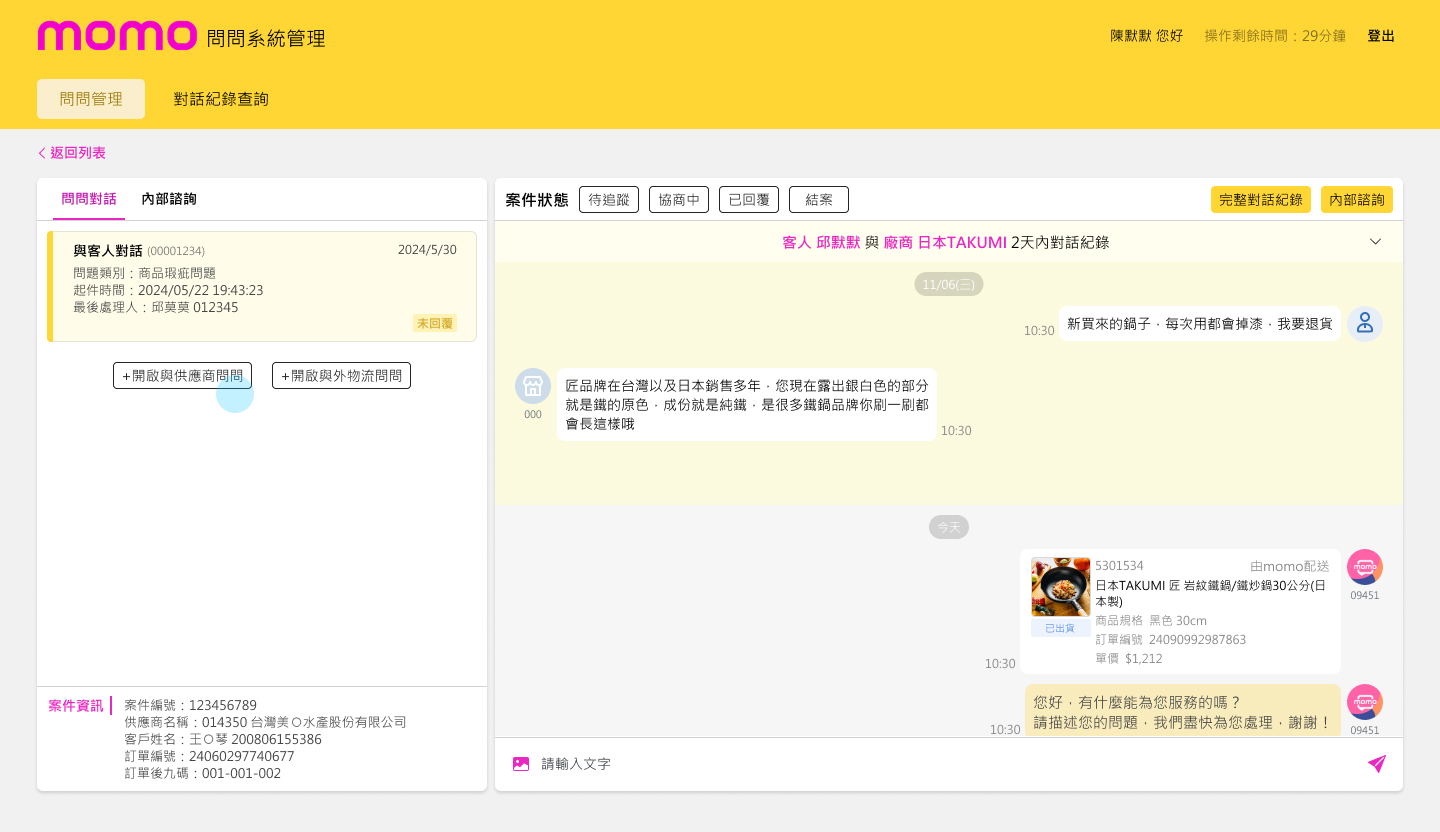This screenshot has width=1440, height=832.
Task: Click +開啟與供應商問問 button
Action: point(182,376)
